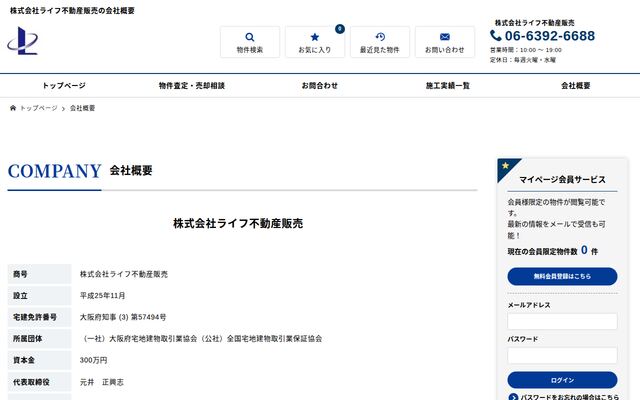The width and height of the screenshot is (640, 400).
Task: Open 会社概要 in main navigation
Action: 576,85
